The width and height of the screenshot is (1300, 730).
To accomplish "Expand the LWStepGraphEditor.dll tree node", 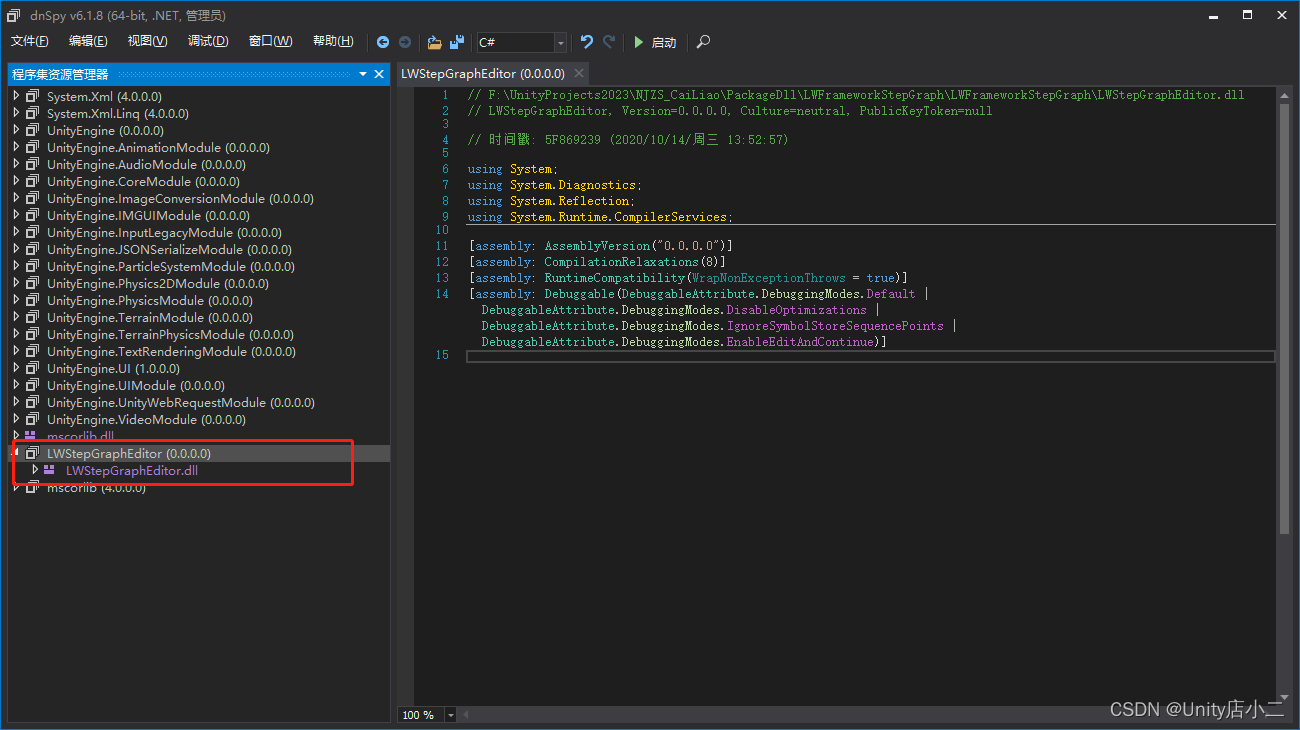I will [x=33, y=470].
